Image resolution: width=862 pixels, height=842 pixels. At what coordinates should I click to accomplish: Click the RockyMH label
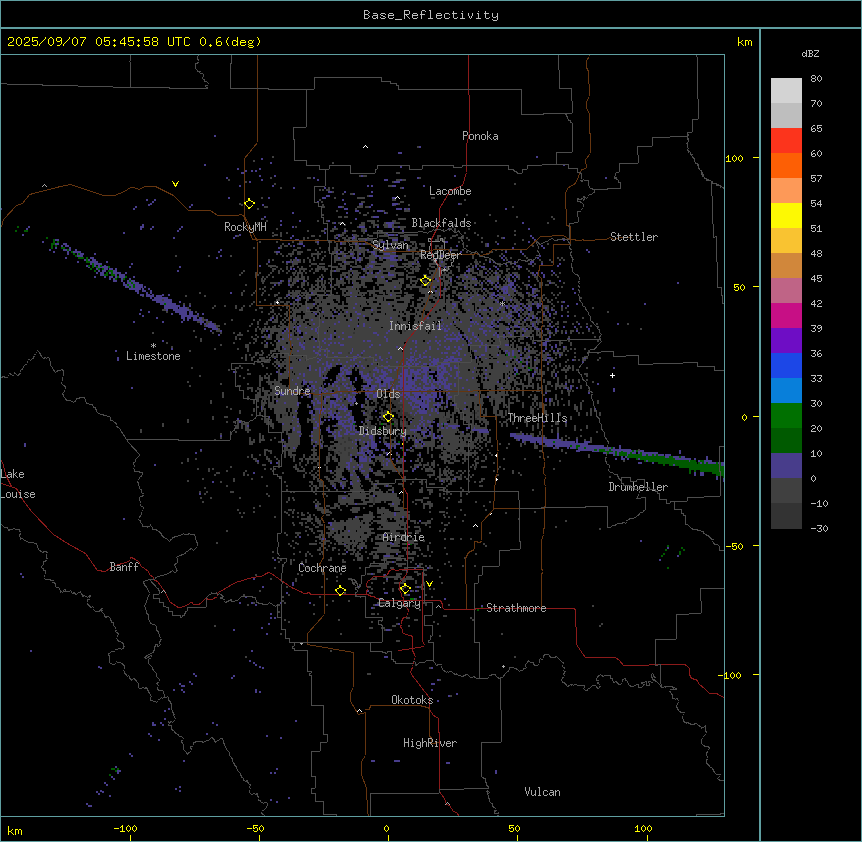point(245,227)
